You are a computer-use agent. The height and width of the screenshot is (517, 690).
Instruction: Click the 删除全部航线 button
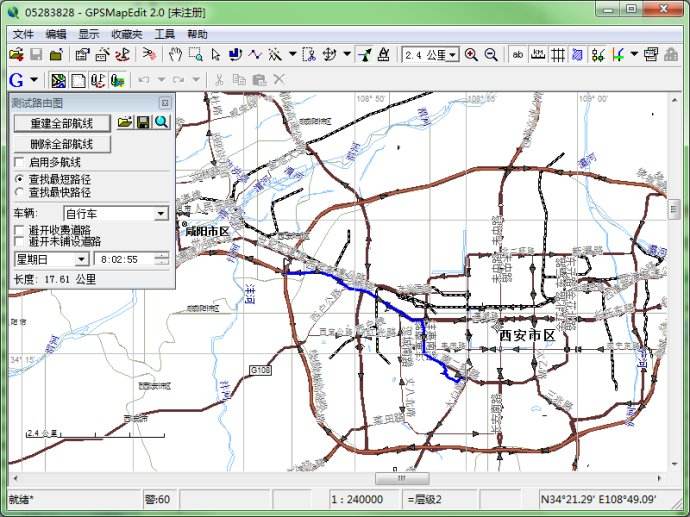click(x=62, y=144)
